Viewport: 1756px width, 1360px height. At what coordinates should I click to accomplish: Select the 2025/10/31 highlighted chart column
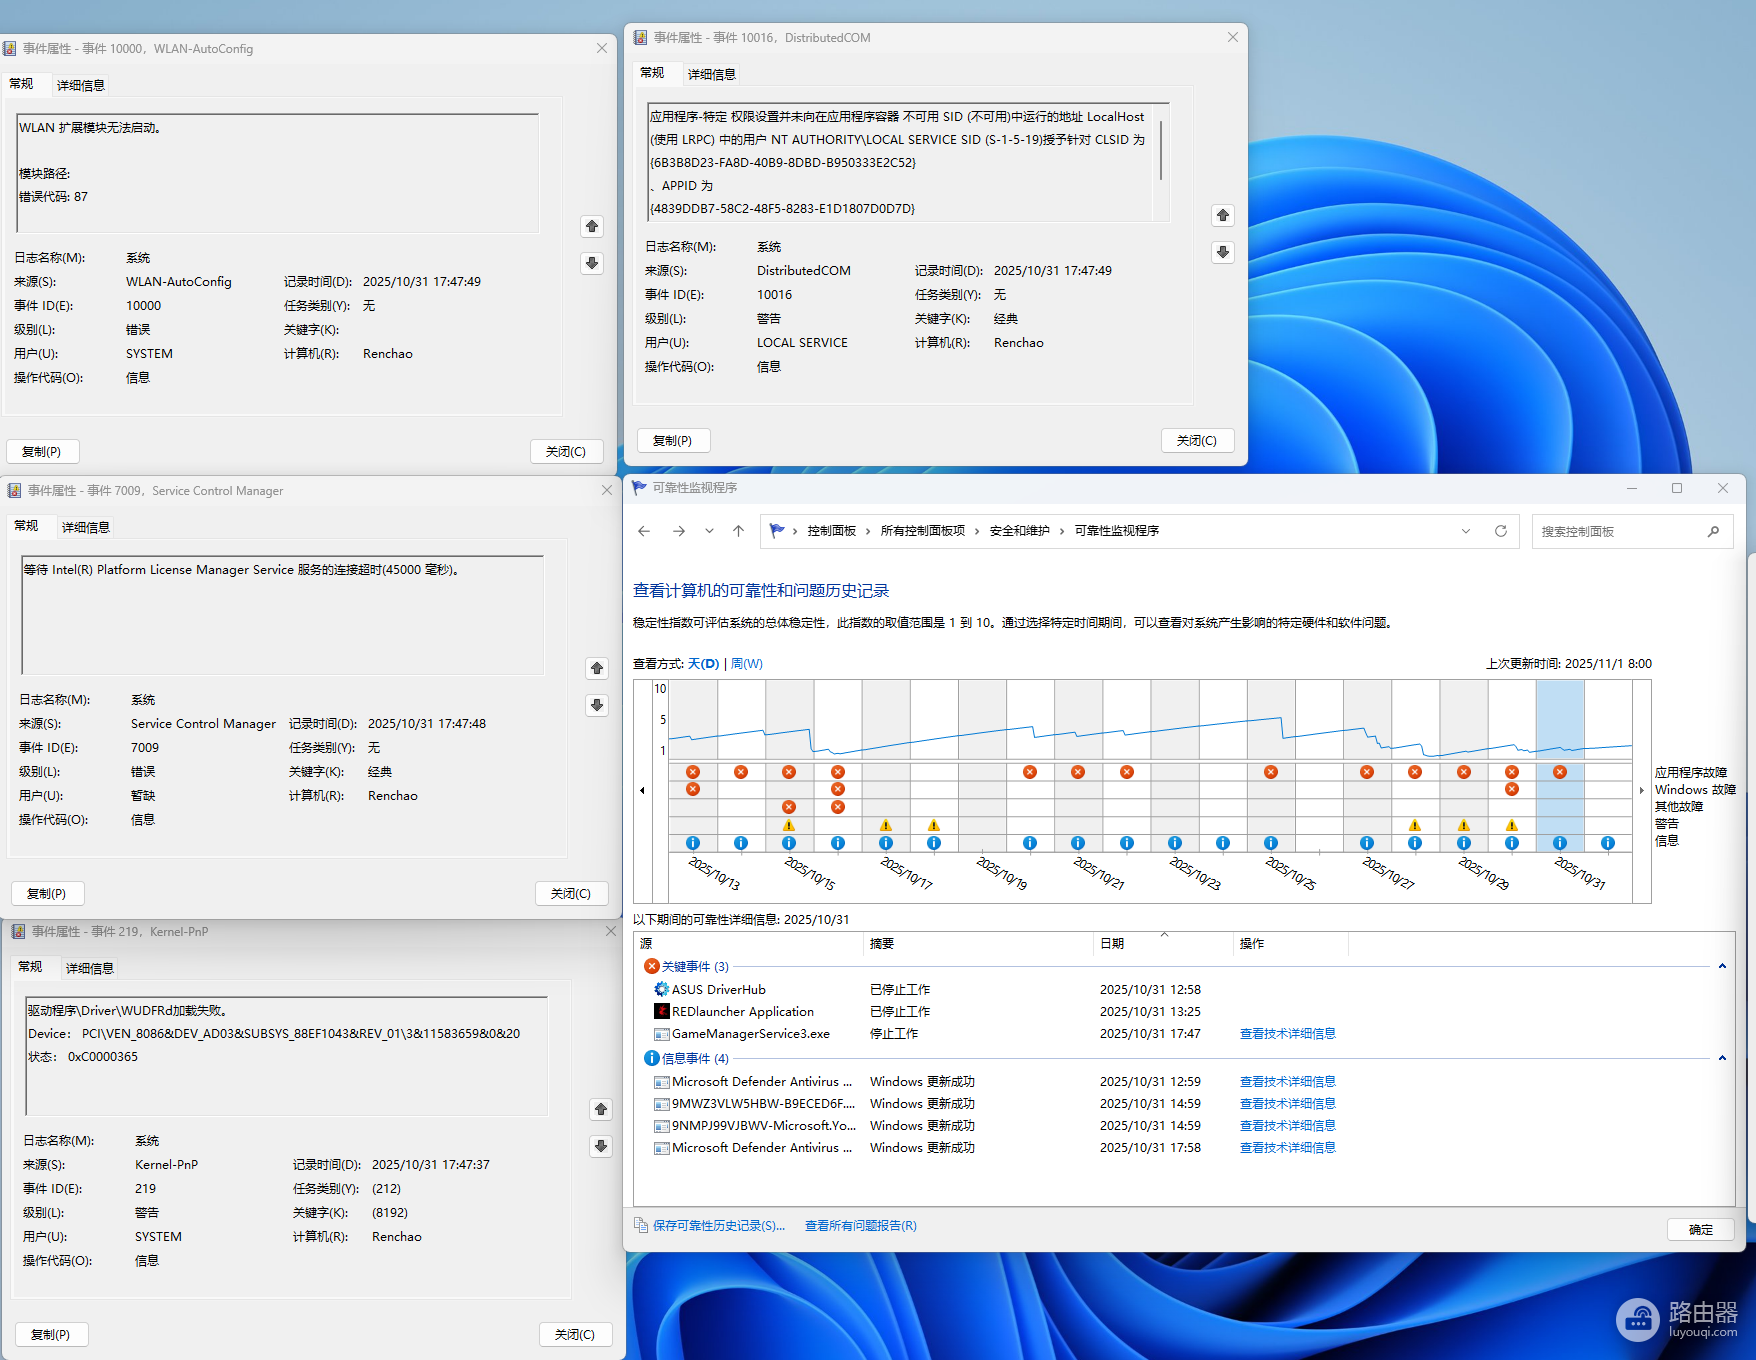coord(1560,766)
